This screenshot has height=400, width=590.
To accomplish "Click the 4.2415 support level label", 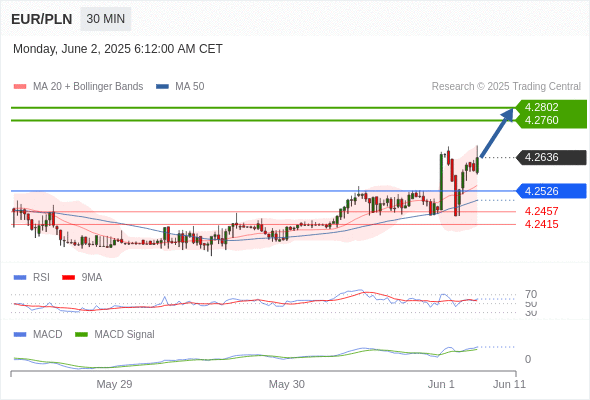I will (x=541, y=224).
